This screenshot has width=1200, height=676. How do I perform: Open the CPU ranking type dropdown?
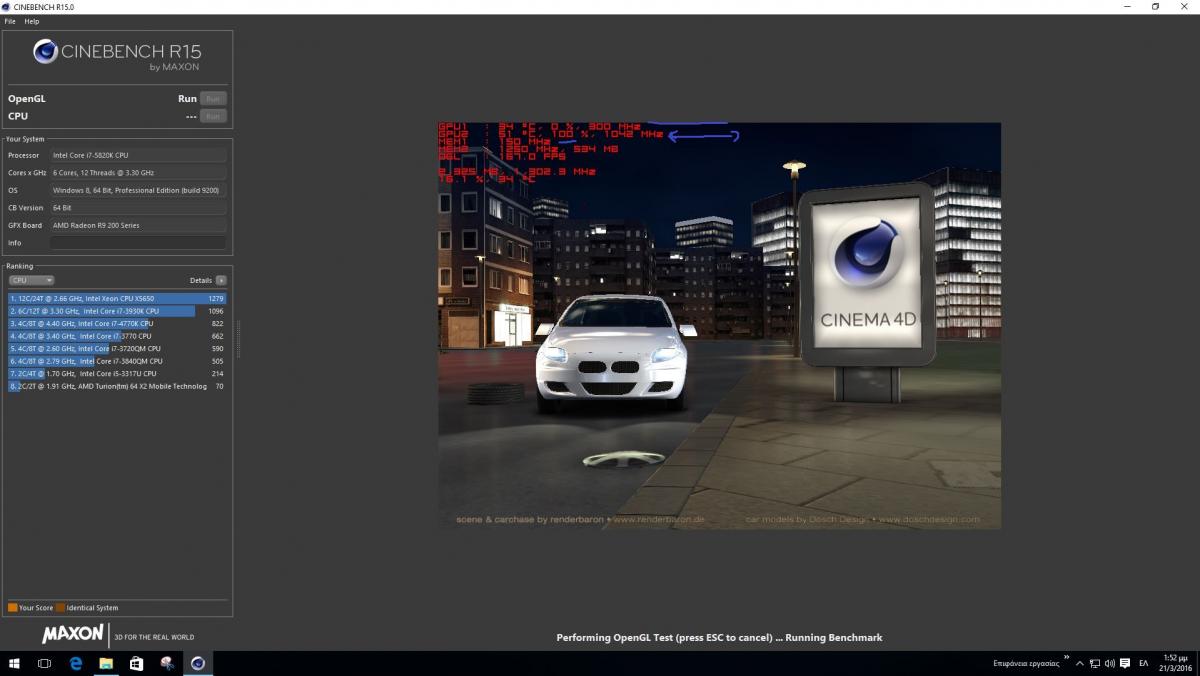pos(31,280)
